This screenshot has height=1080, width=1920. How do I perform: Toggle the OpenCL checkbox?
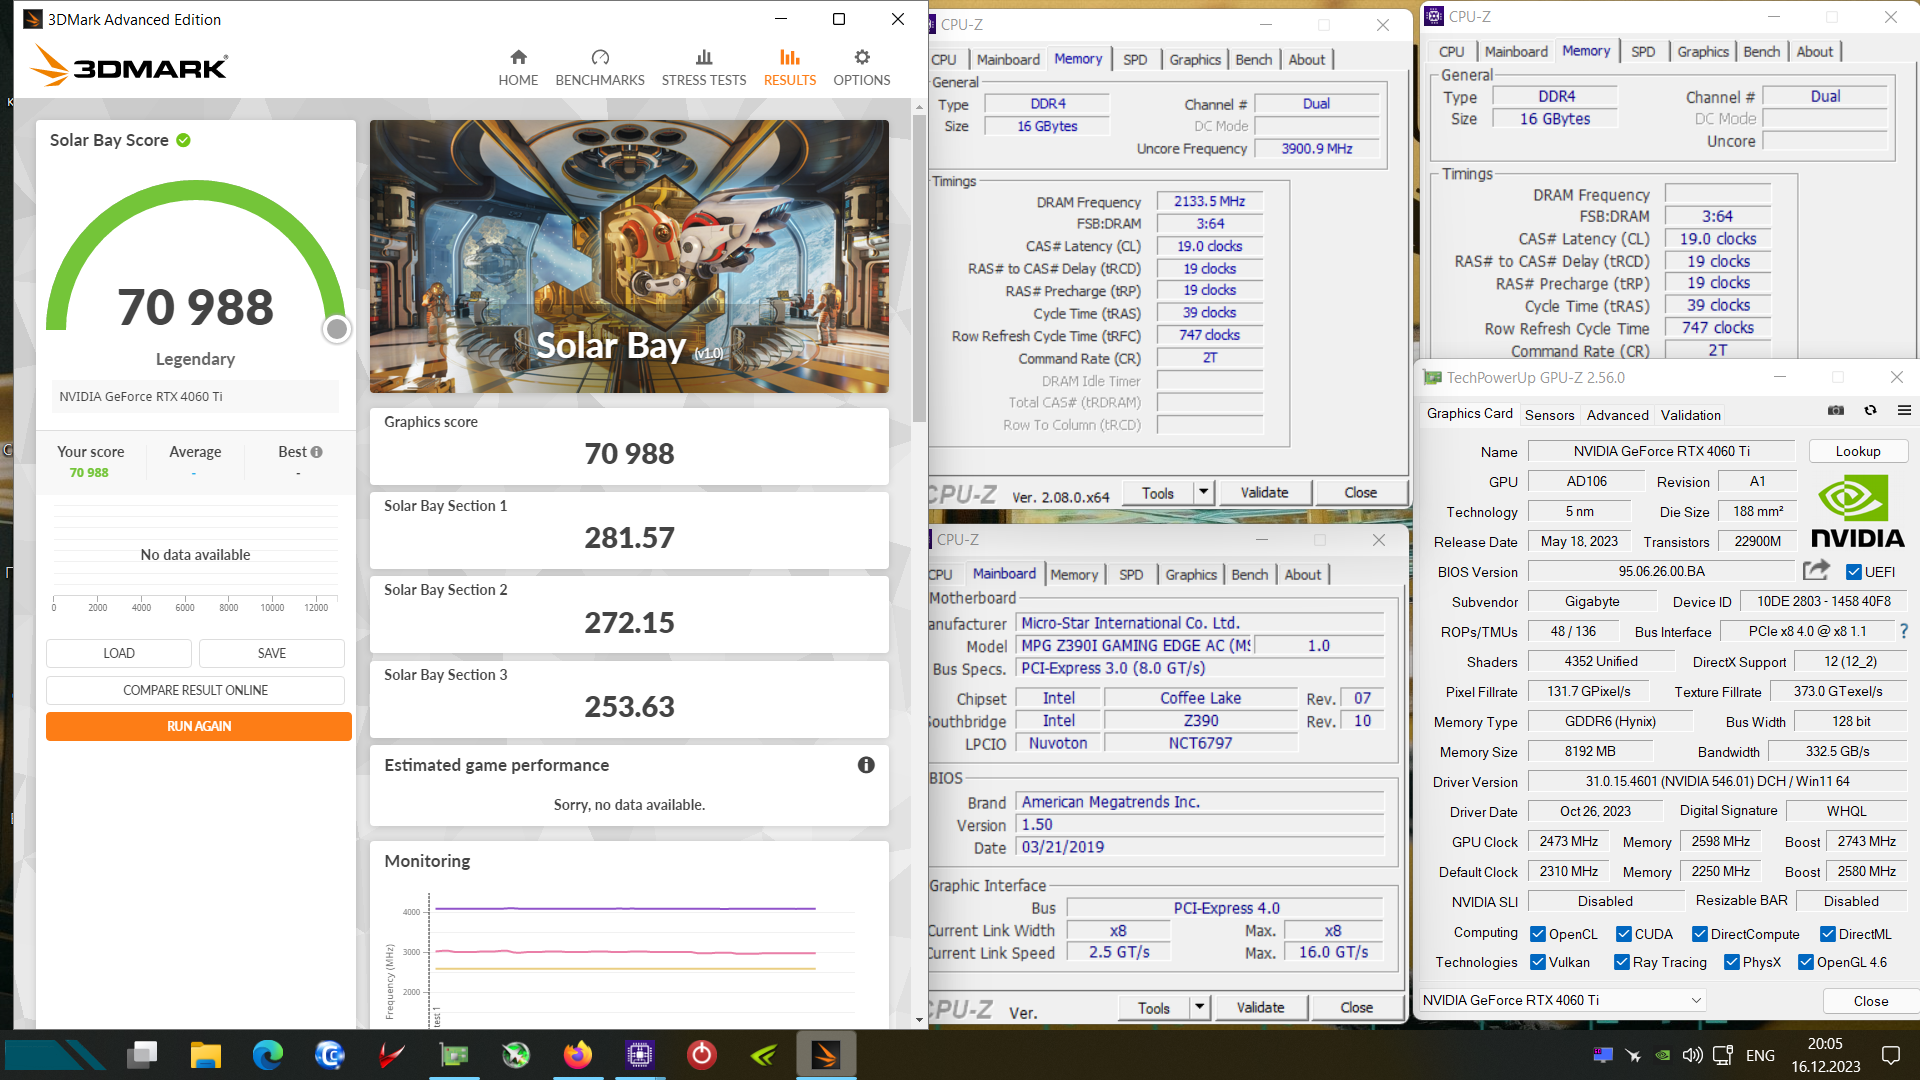(x=1538, y=934)
